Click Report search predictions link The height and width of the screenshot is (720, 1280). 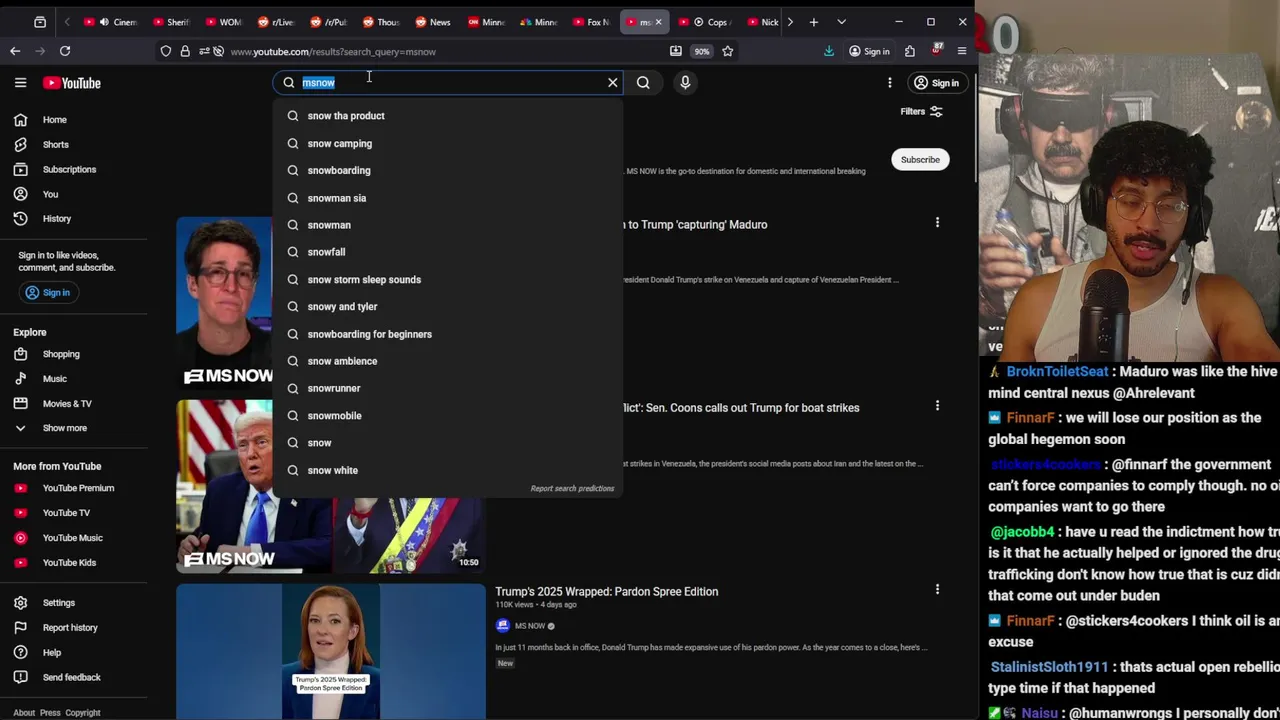(572, 489)
